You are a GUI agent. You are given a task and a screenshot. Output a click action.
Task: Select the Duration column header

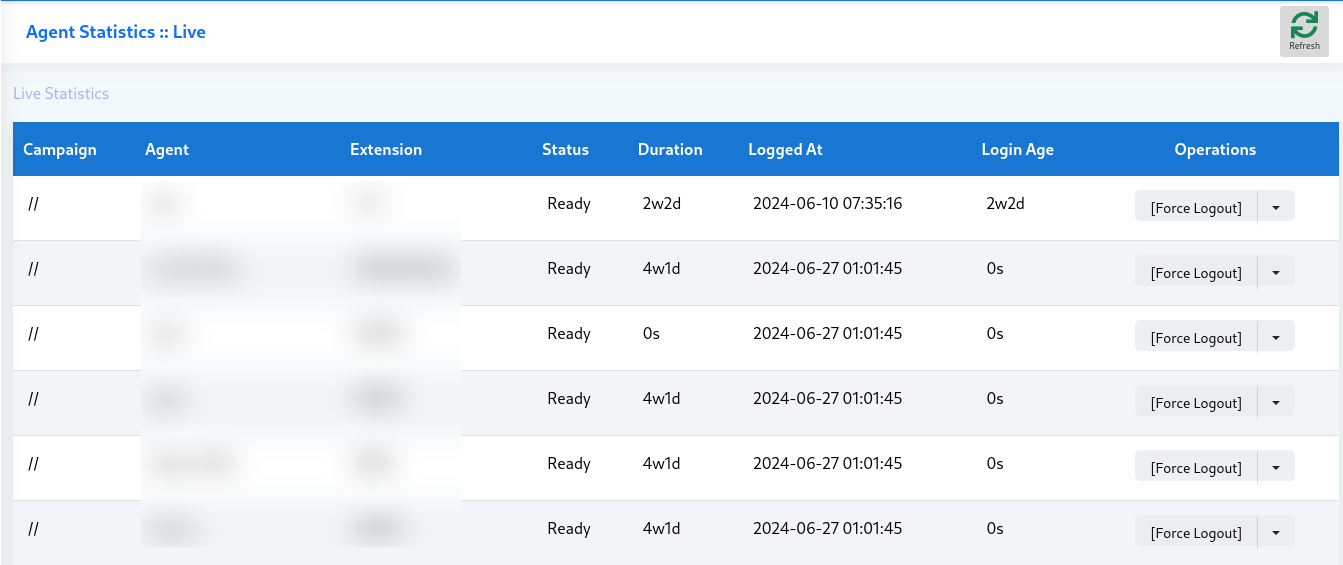click(x=670, y=149)
